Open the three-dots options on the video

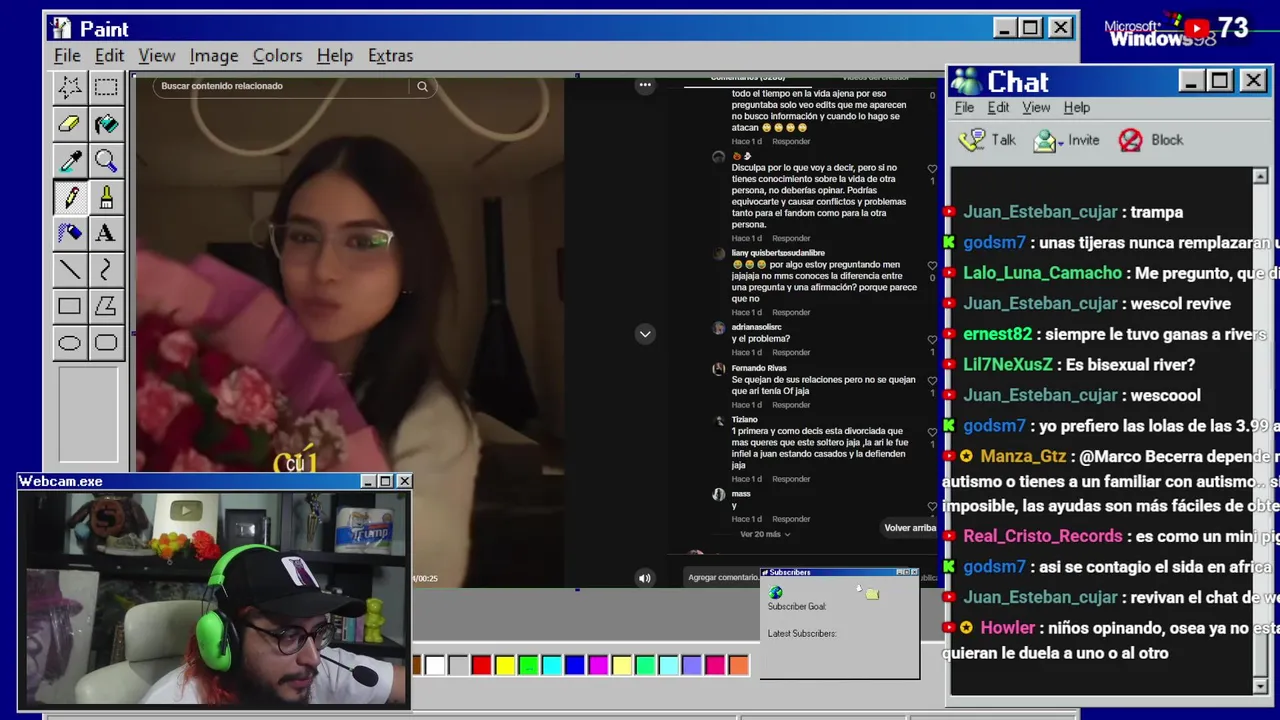pyautogui.click(x=645, y=85)
